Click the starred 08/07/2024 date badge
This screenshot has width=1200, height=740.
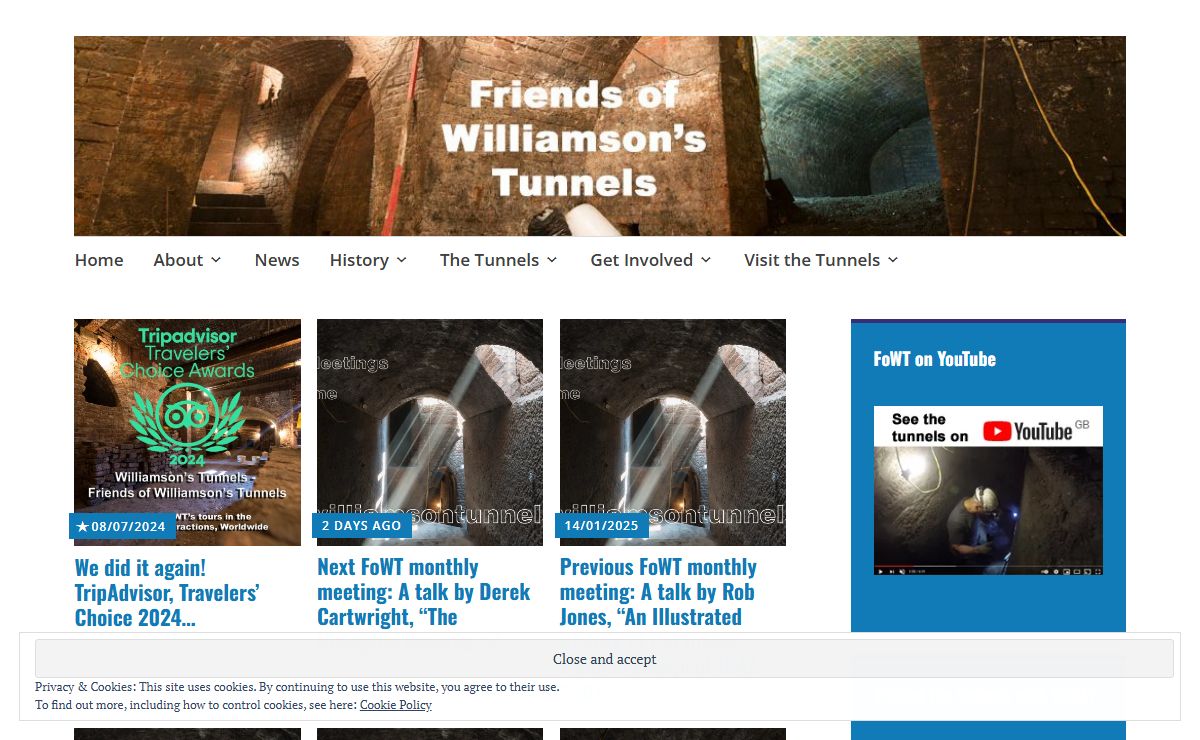coord(122,526)
